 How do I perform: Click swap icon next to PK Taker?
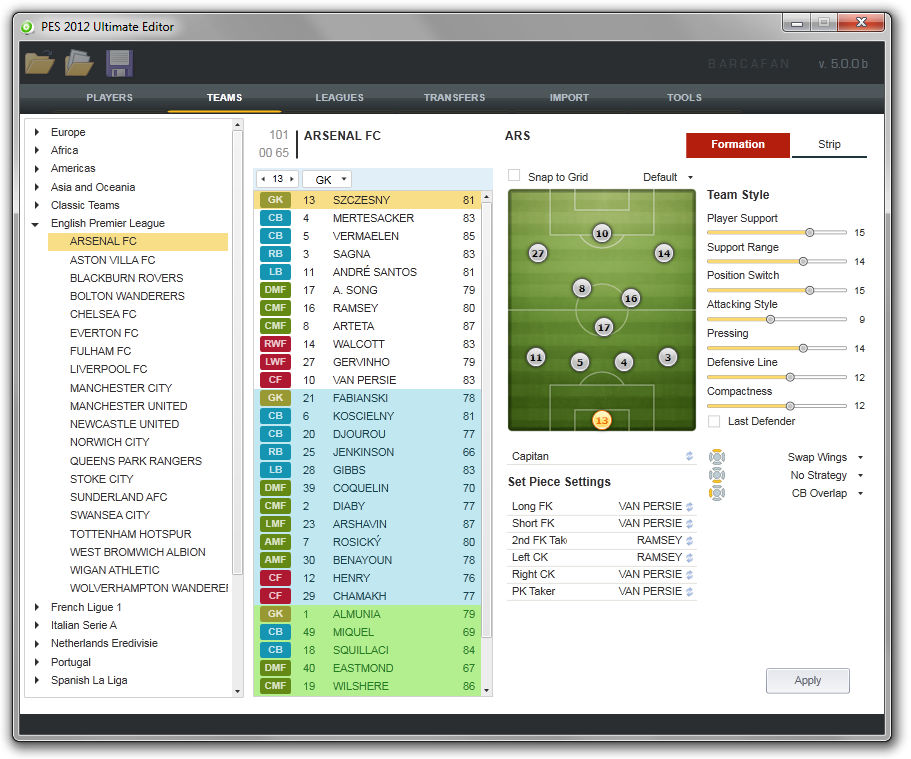point(689,592)
